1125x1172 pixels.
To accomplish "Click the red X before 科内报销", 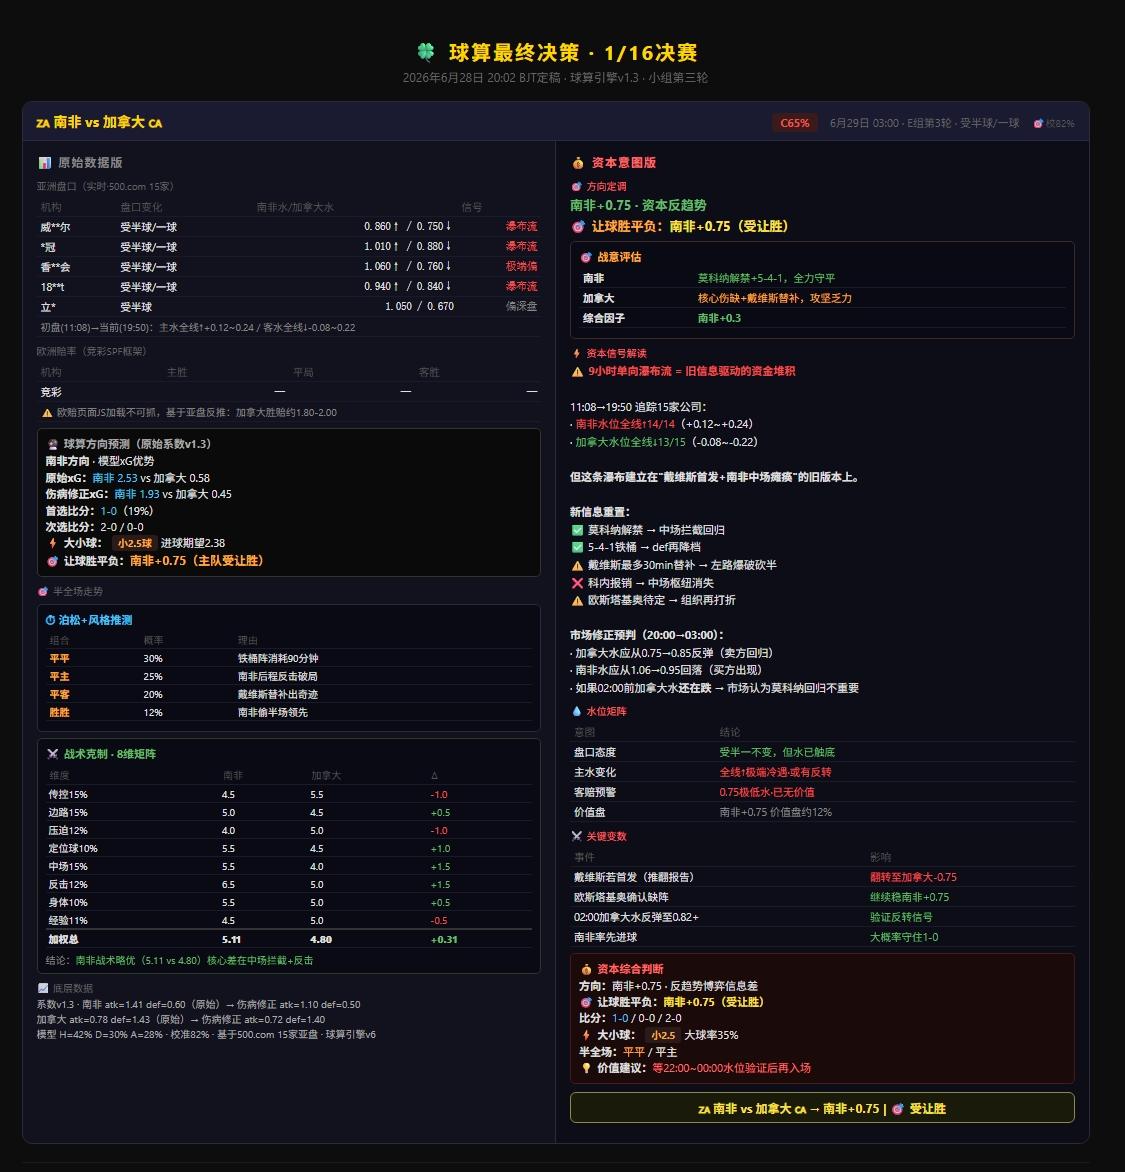I will pos(577,583).
